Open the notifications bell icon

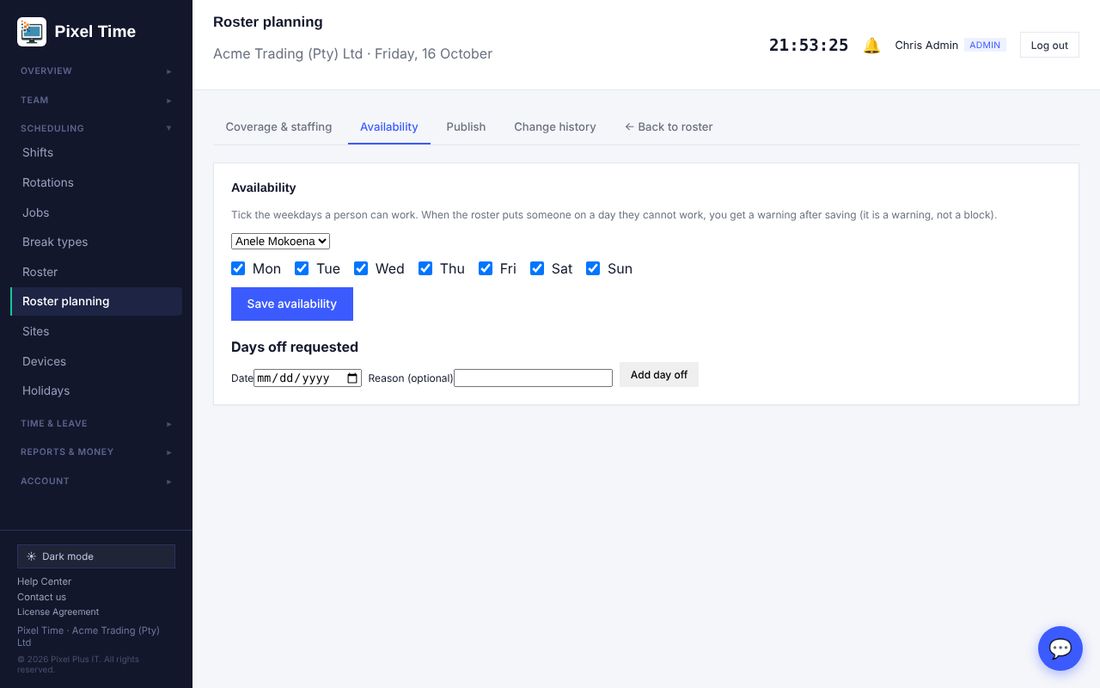[871, 46]
